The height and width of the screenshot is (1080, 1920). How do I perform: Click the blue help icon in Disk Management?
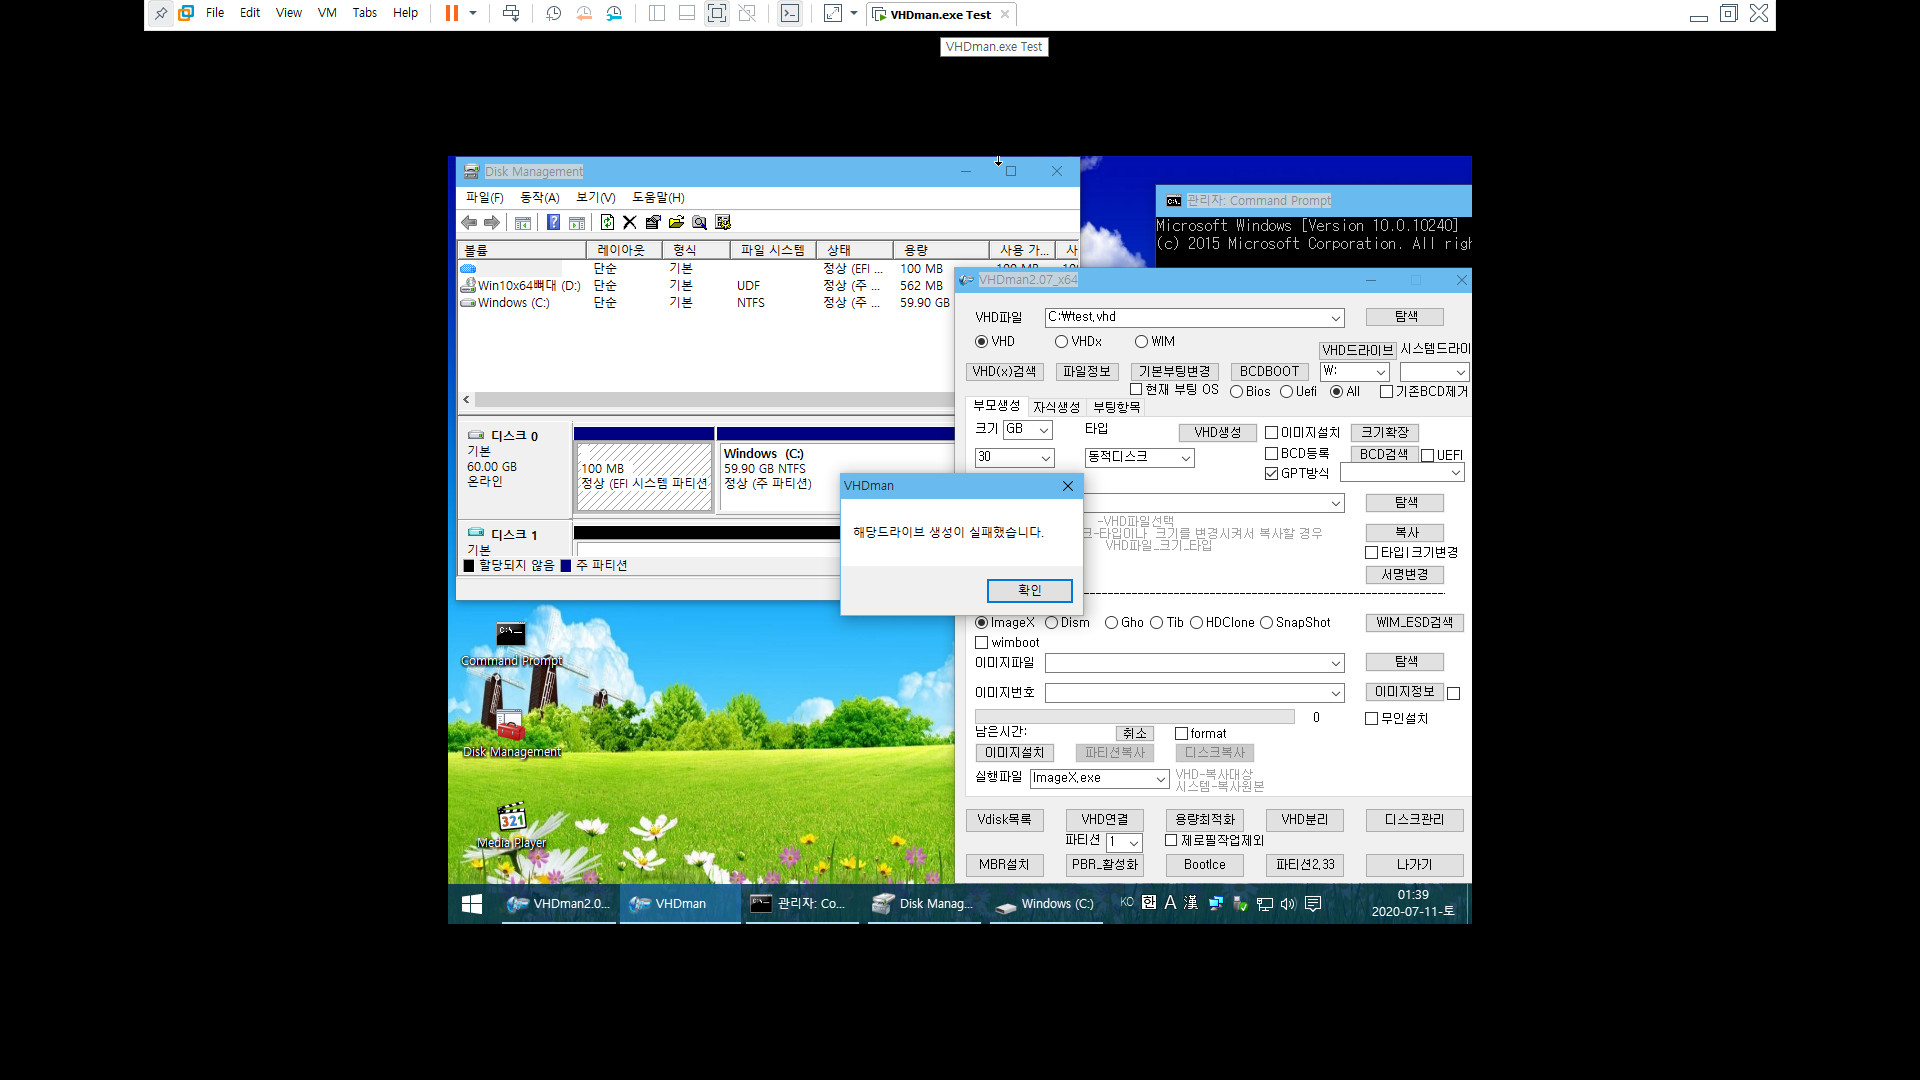tap(553, 222)
